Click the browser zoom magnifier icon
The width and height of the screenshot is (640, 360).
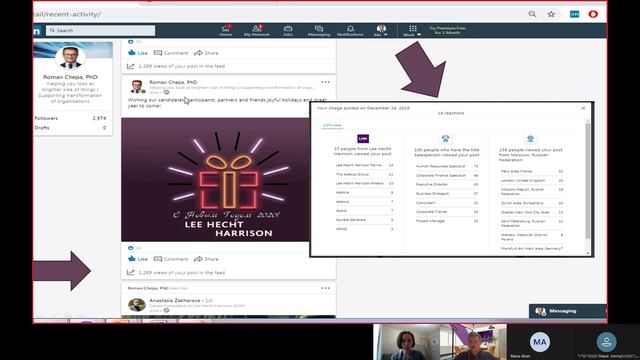pos(532,14)
